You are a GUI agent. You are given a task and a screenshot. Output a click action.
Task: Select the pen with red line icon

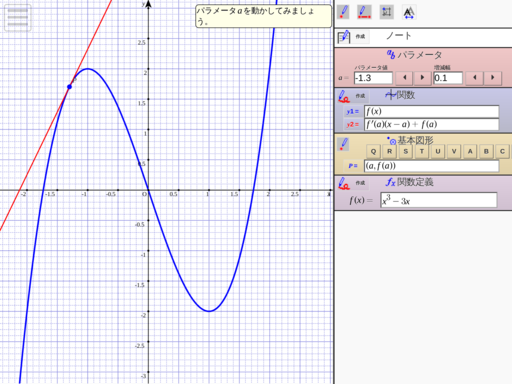(364, 12)
